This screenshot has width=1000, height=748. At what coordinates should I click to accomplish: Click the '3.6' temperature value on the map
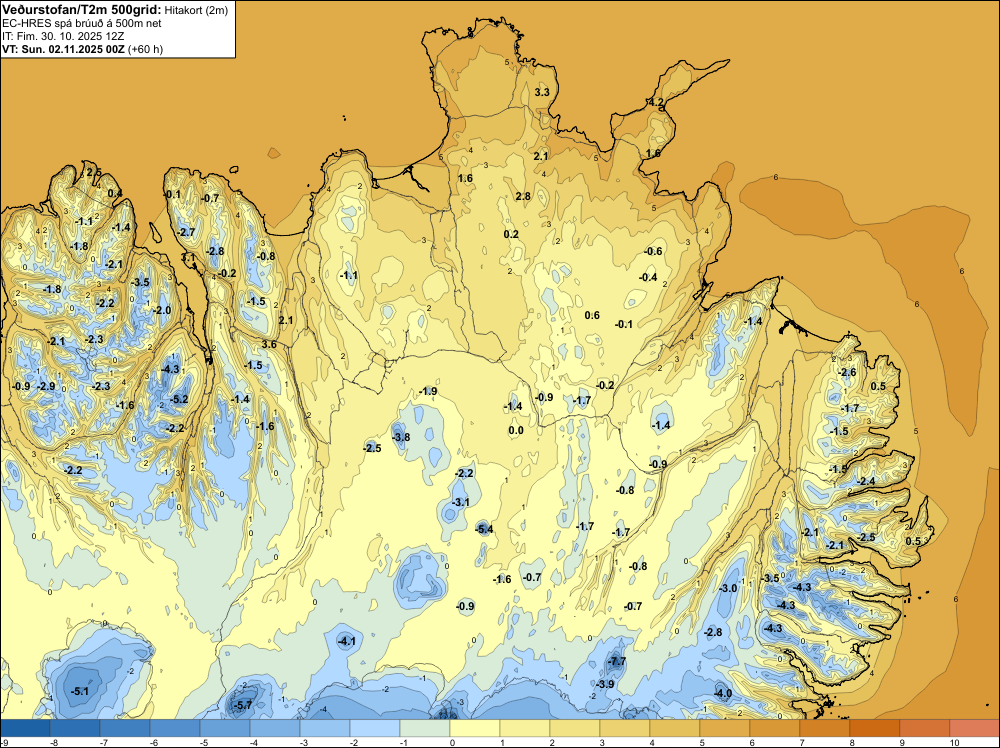point(269,344)
